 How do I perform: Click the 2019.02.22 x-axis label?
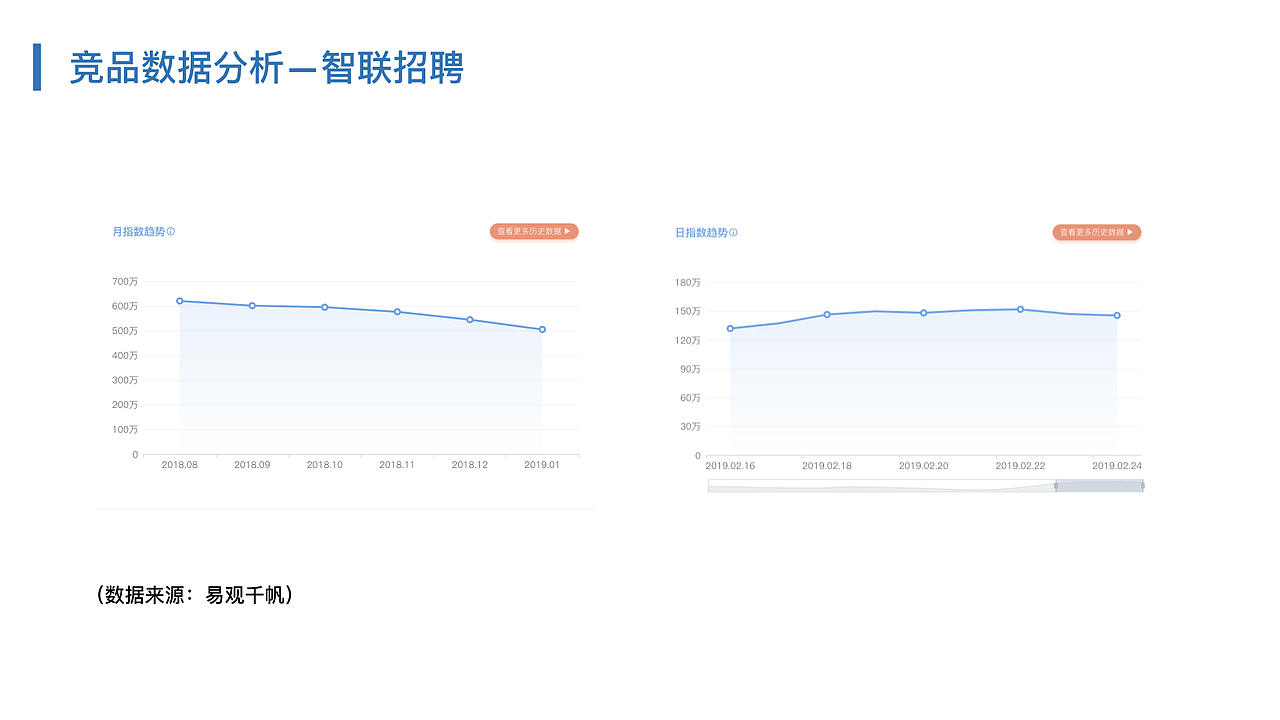point(1020,466)
